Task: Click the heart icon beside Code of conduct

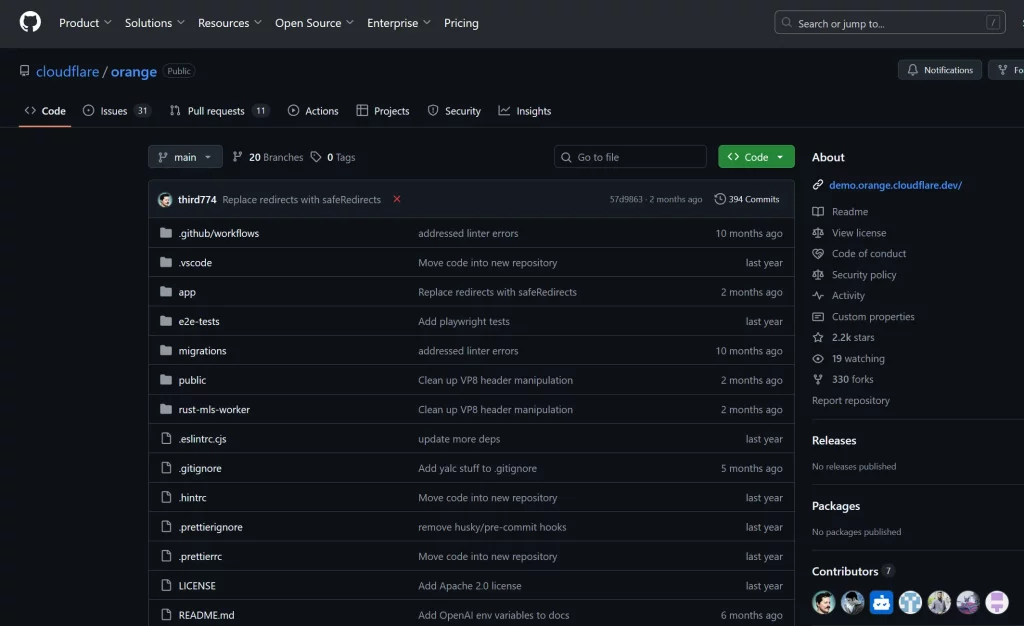Action: [x=818, y=253]
